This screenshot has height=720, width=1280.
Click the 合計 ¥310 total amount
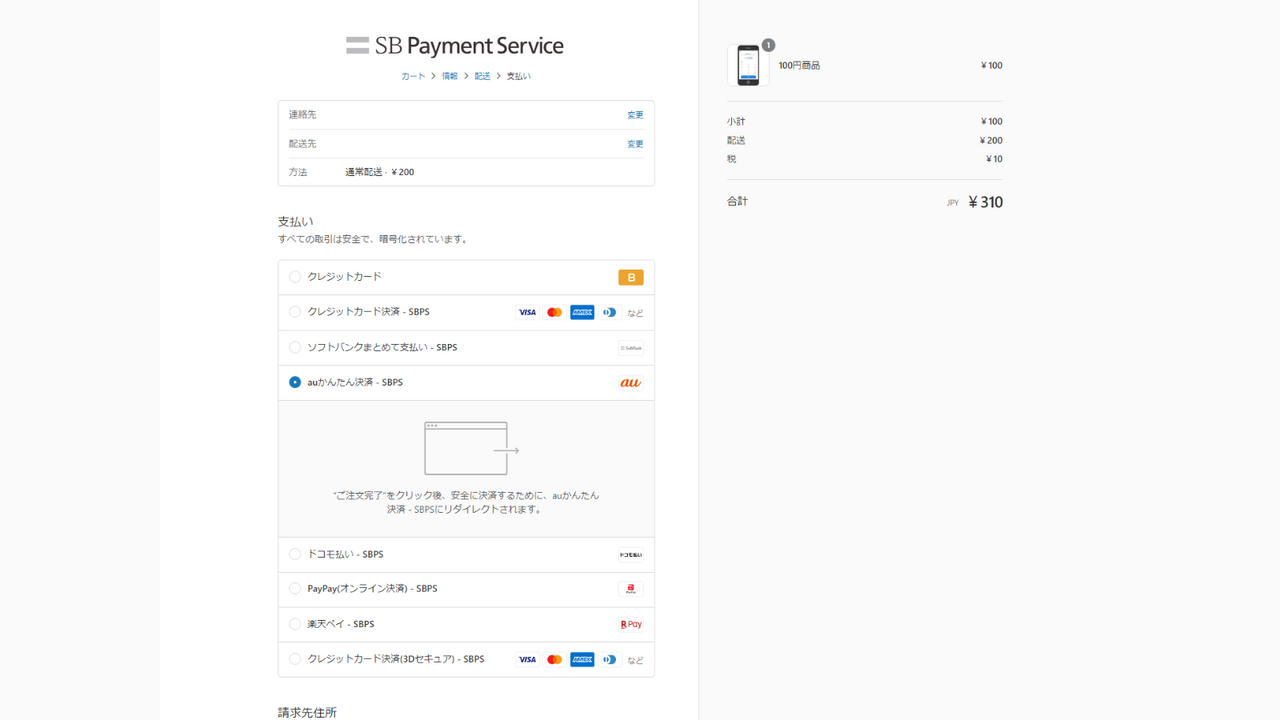point(985,202)
